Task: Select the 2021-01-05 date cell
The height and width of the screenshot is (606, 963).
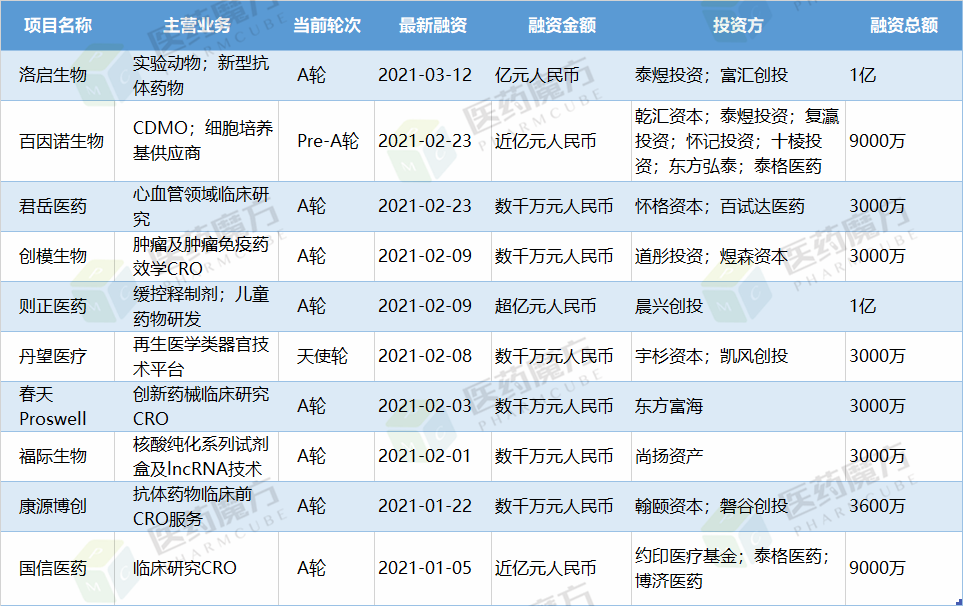Action: [x=433, y=569]
